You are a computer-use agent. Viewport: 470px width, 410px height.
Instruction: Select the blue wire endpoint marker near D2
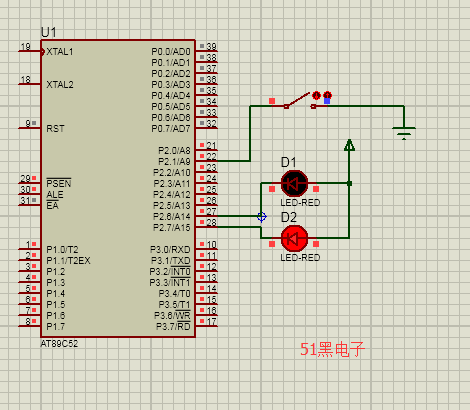tap(262, 217)
